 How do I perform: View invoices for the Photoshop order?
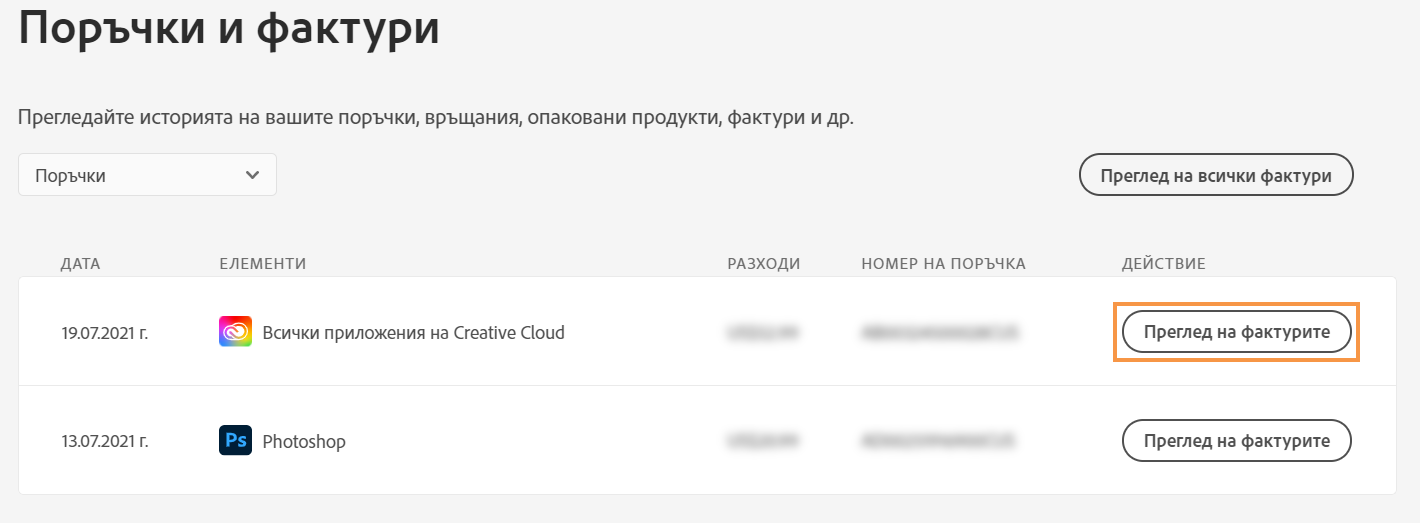tap(1236, 441)
